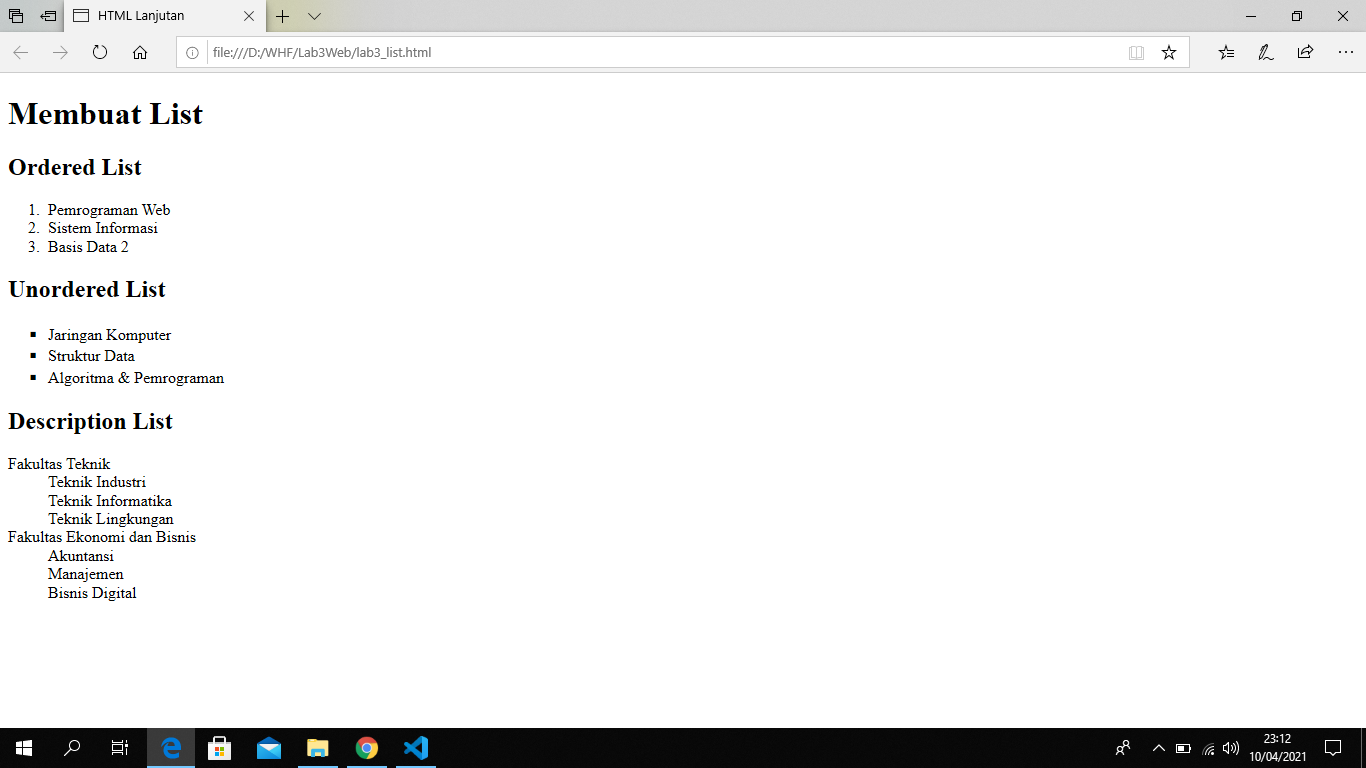Open taskbar search

coord(72,748)
